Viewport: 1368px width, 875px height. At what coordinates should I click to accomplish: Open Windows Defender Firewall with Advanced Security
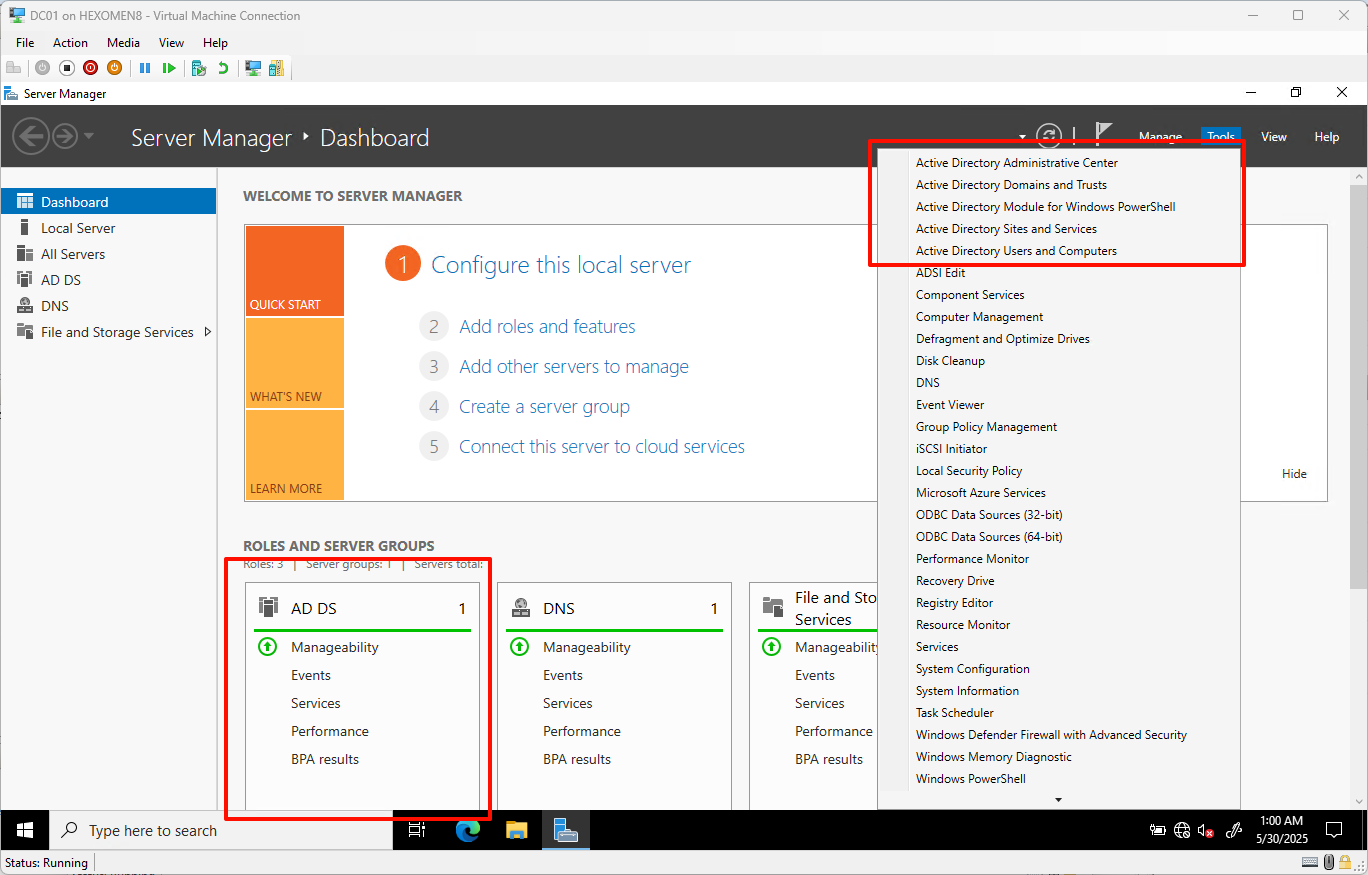1051,735
